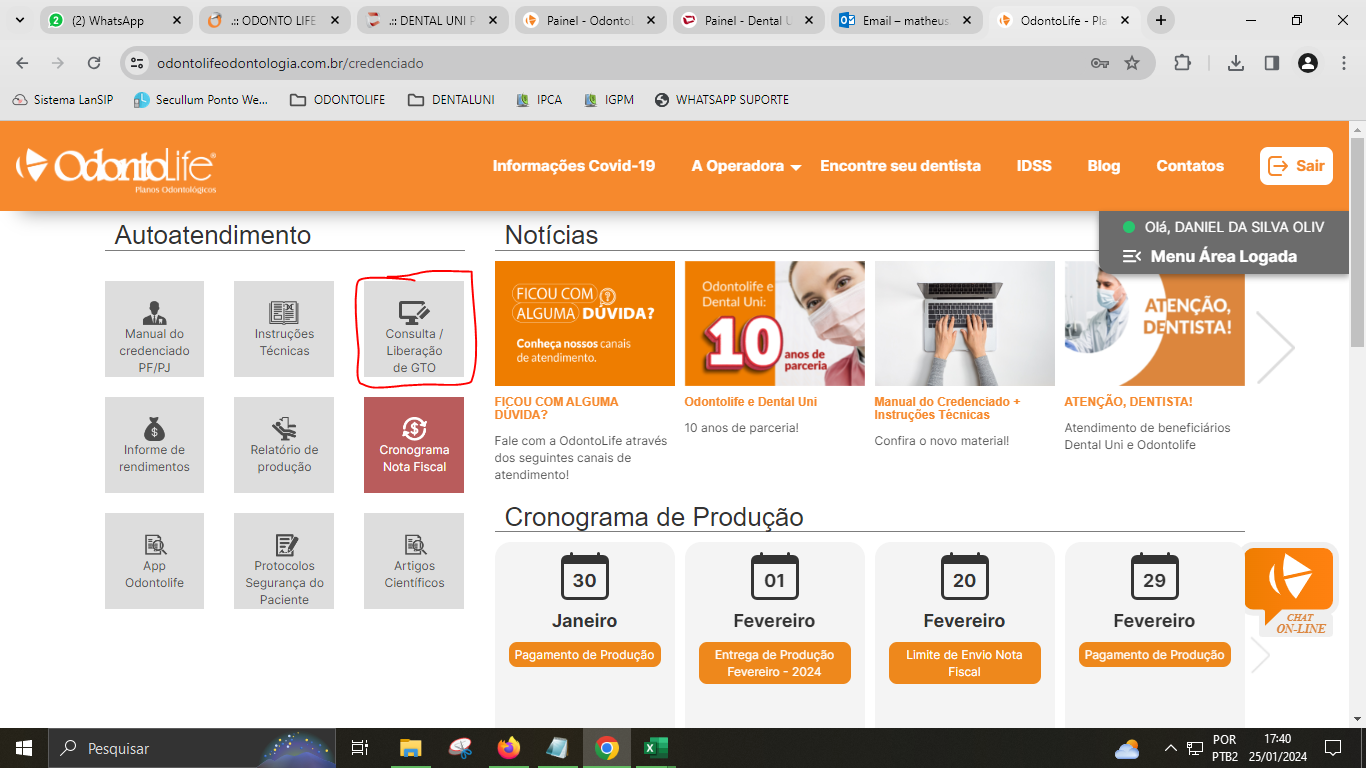Click the OdontoLife logo in the header
Screen dimensions: 1366x768
116,168
